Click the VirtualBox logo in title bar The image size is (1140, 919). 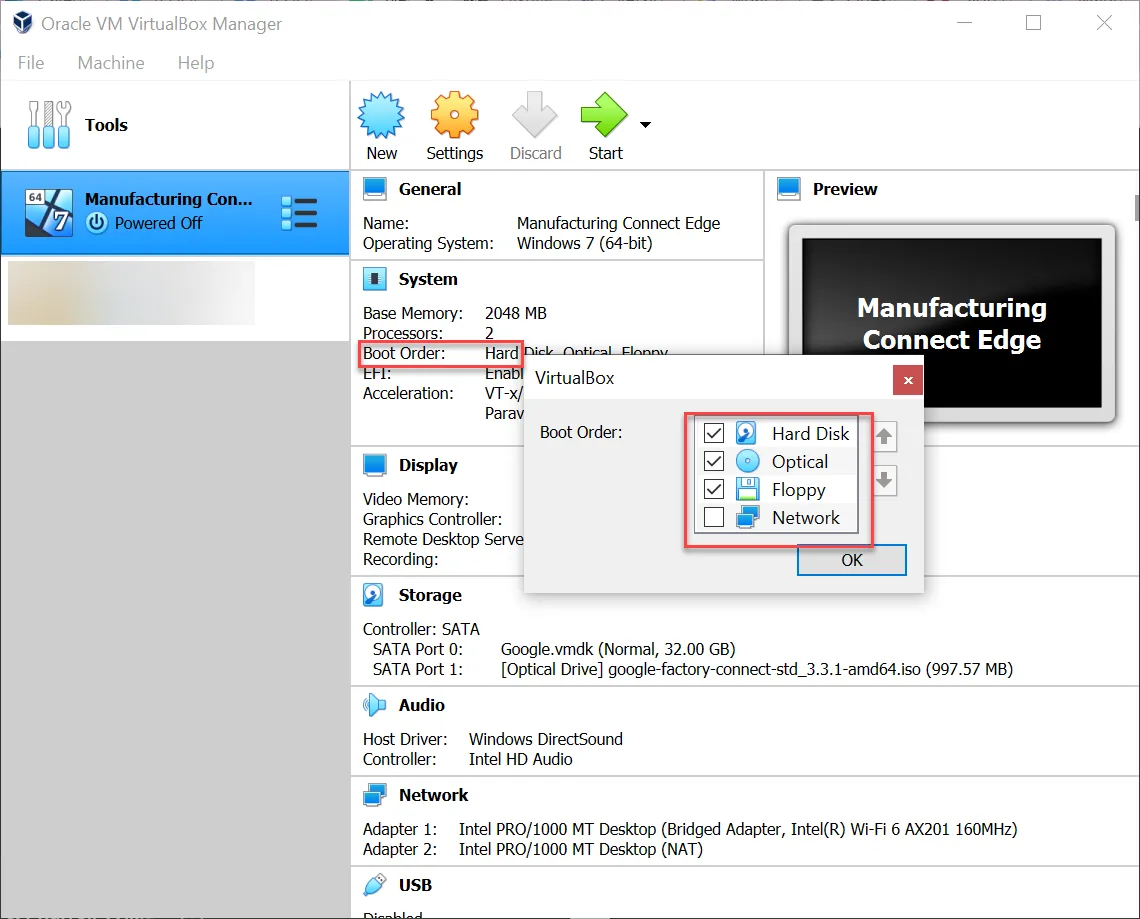pos(23,23)
